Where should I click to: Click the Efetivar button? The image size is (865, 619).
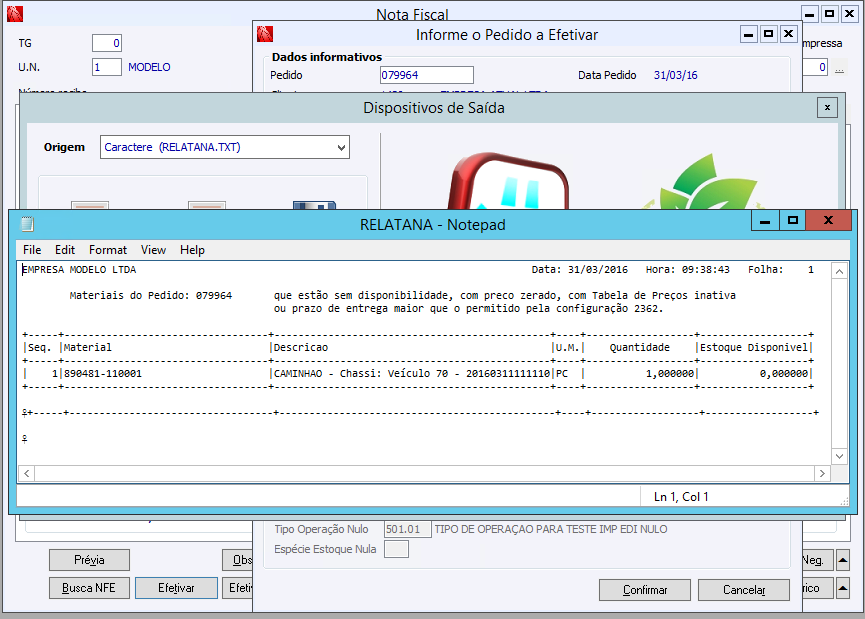177,588
